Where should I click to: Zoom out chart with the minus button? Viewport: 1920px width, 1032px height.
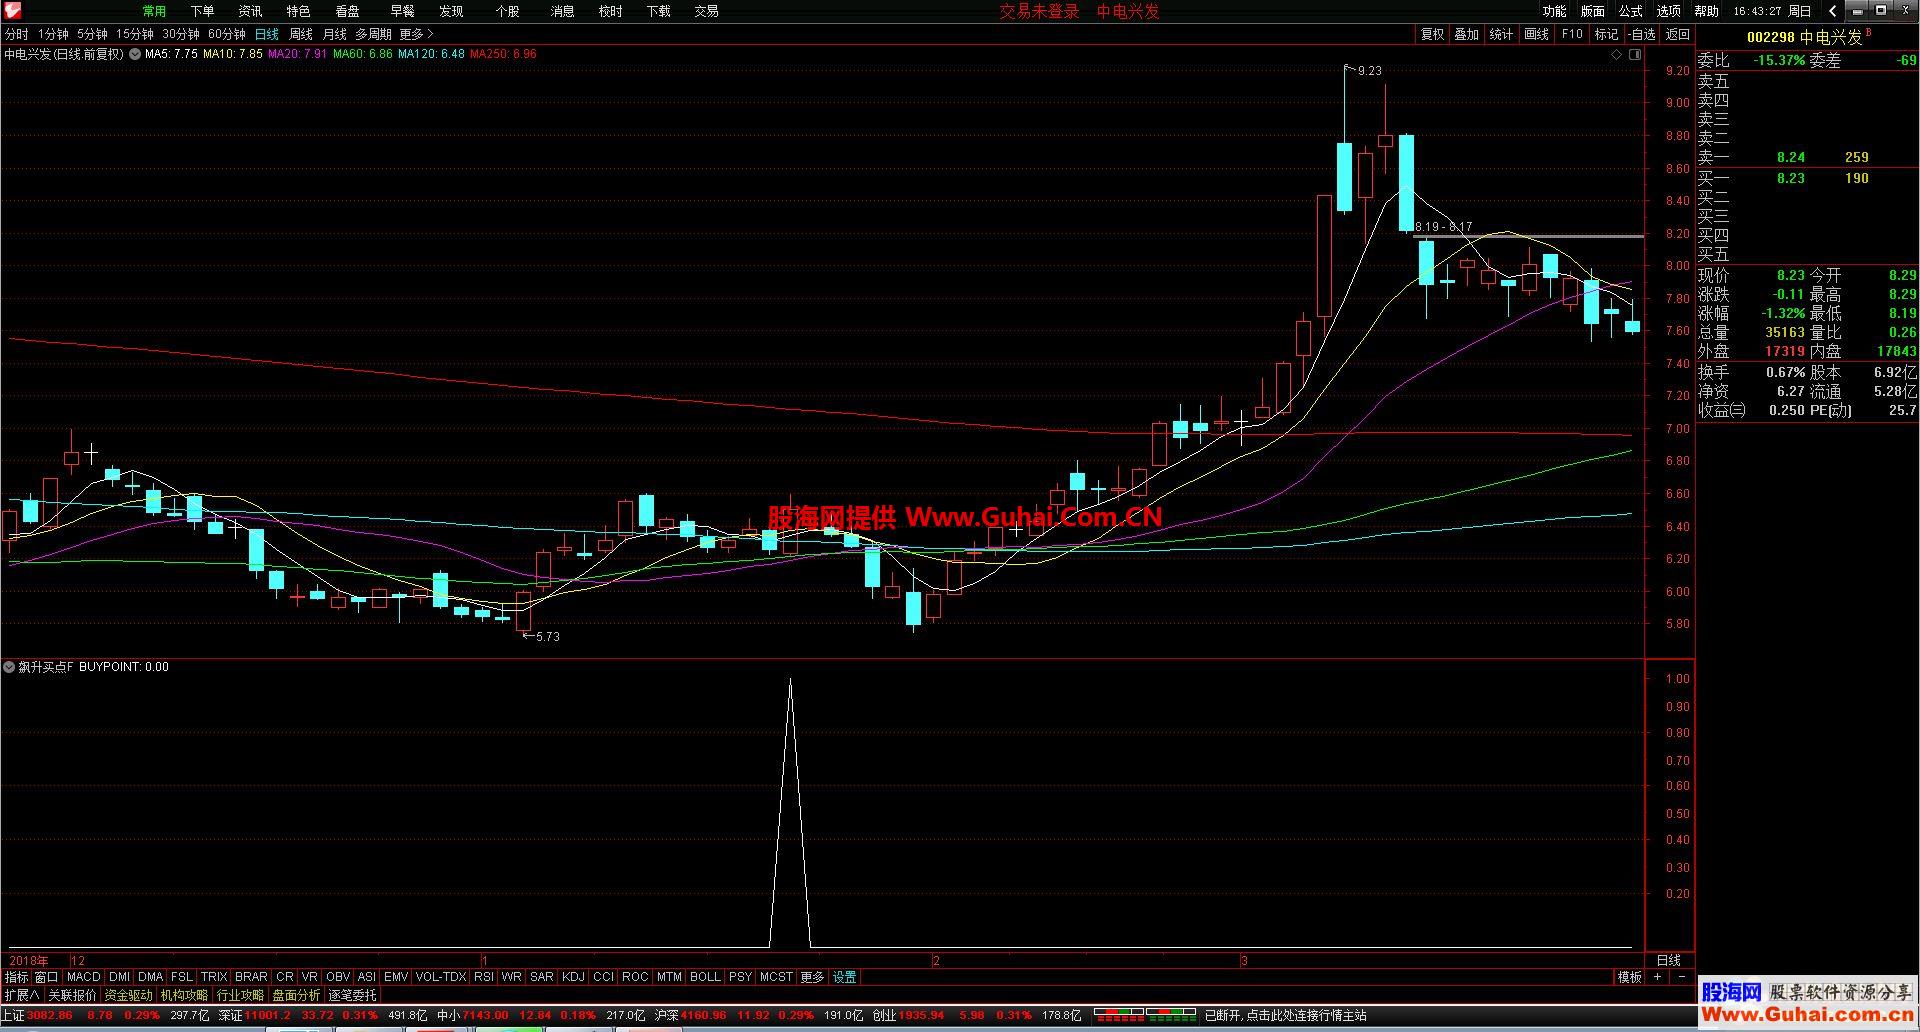tap(1681, 977)
